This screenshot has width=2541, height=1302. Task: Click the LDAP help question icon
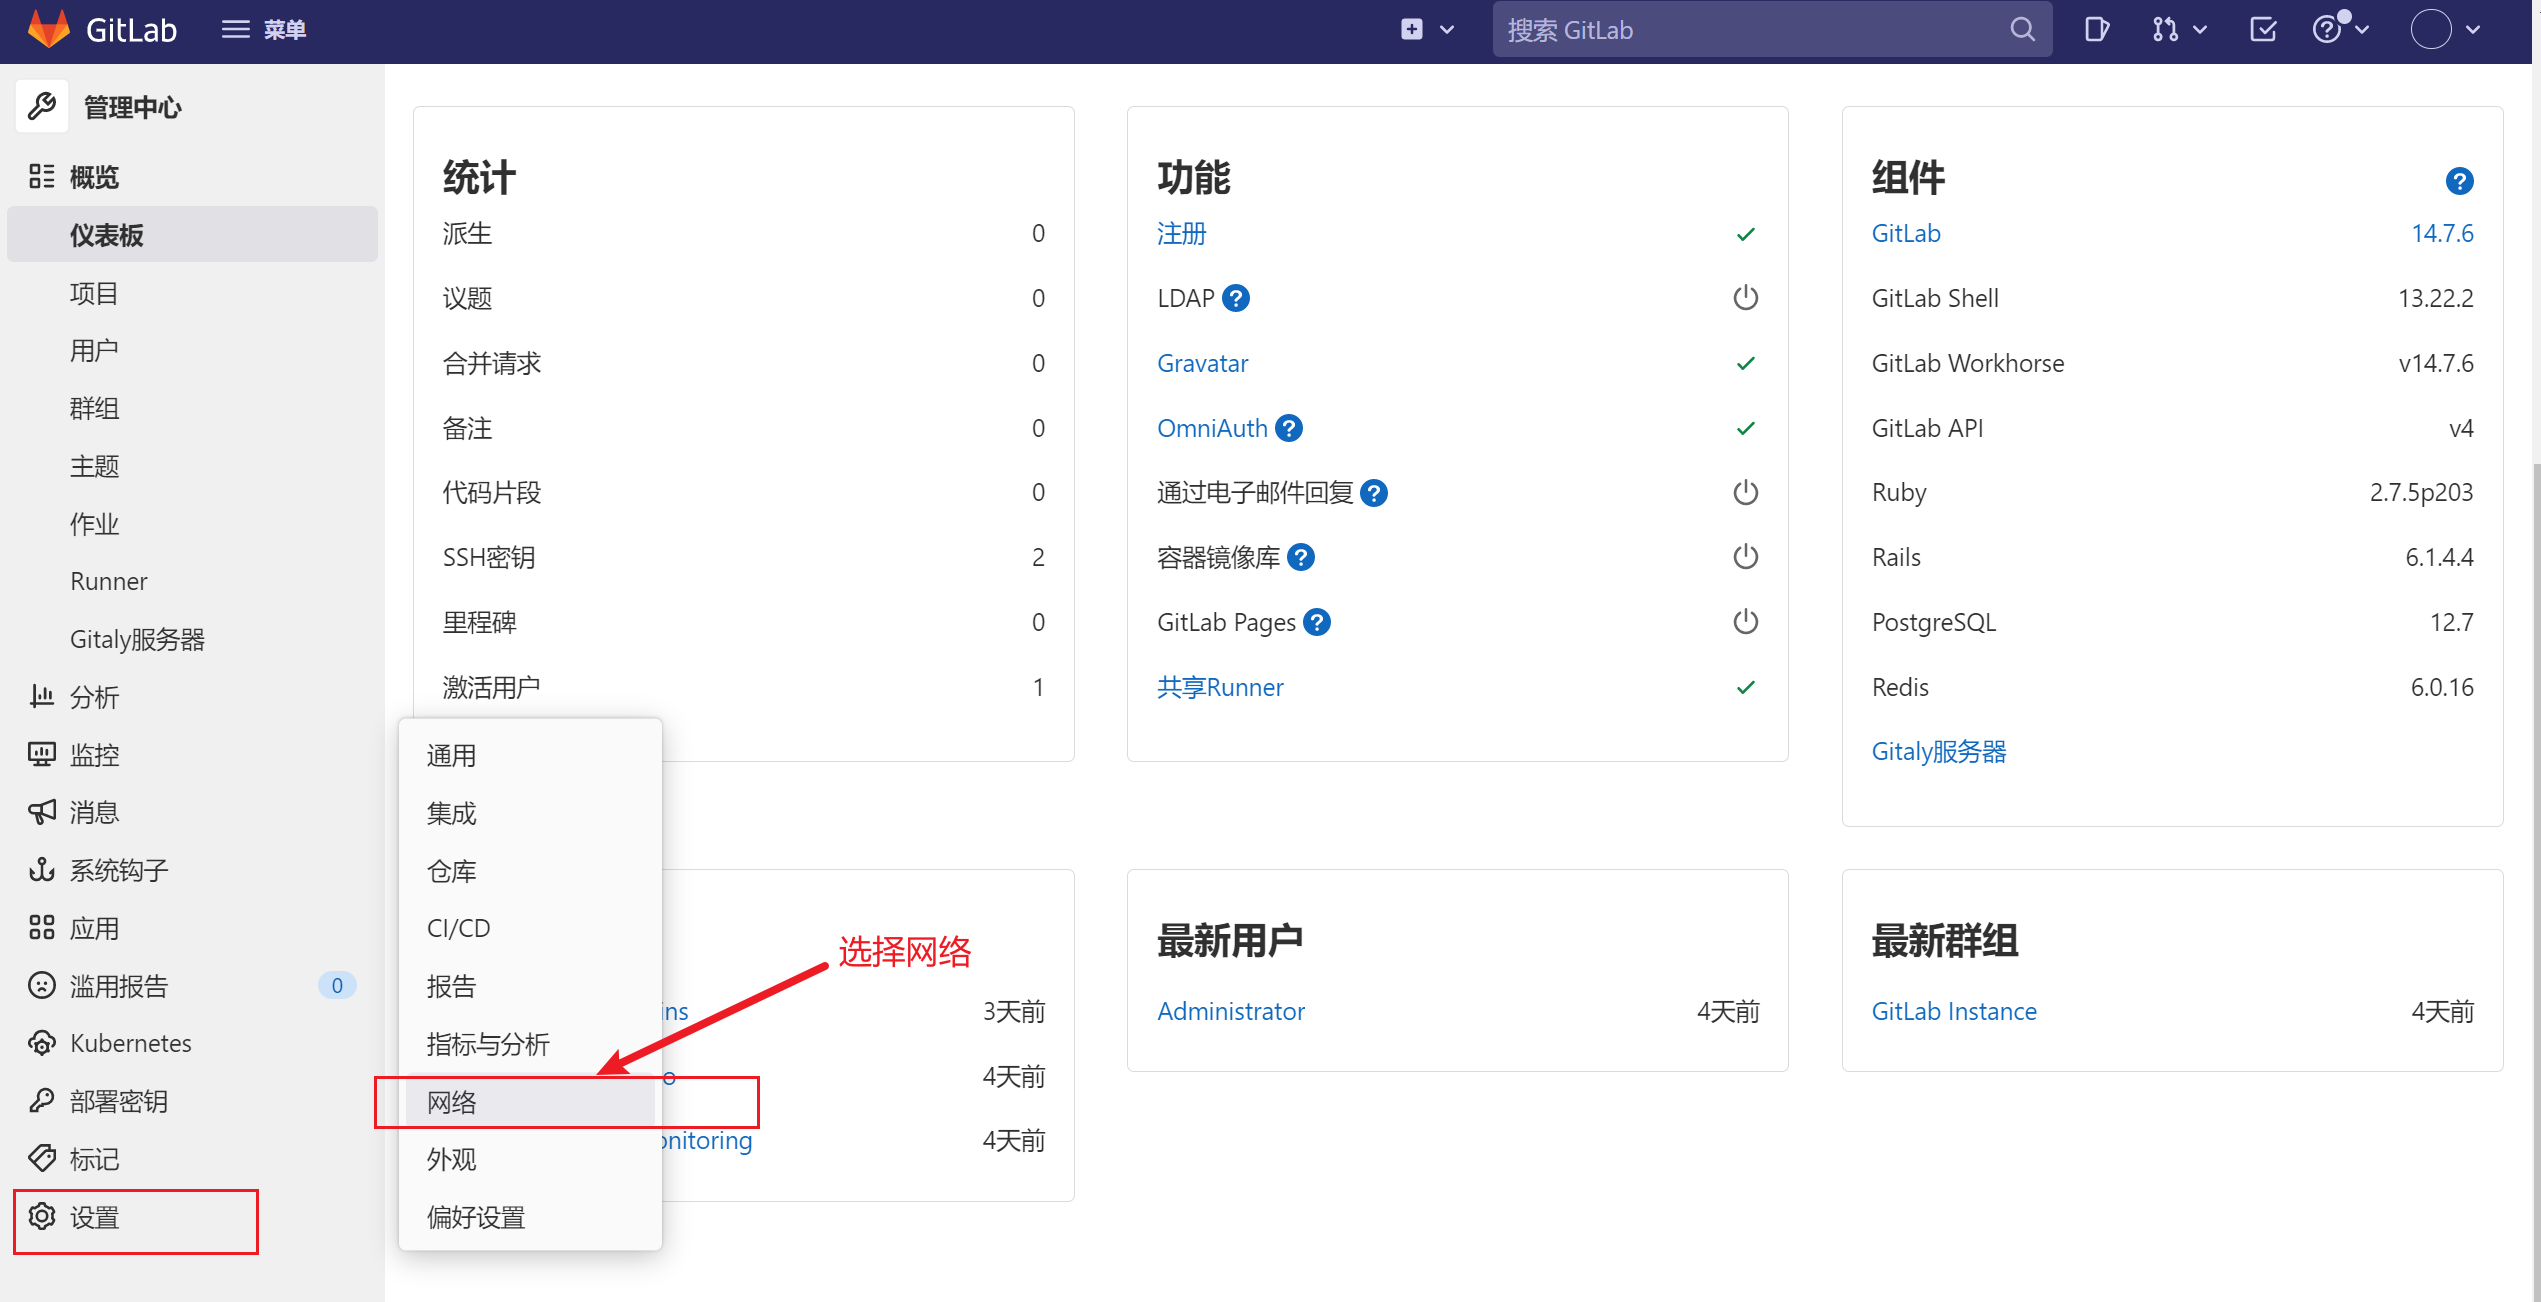tap(1236, 298)
